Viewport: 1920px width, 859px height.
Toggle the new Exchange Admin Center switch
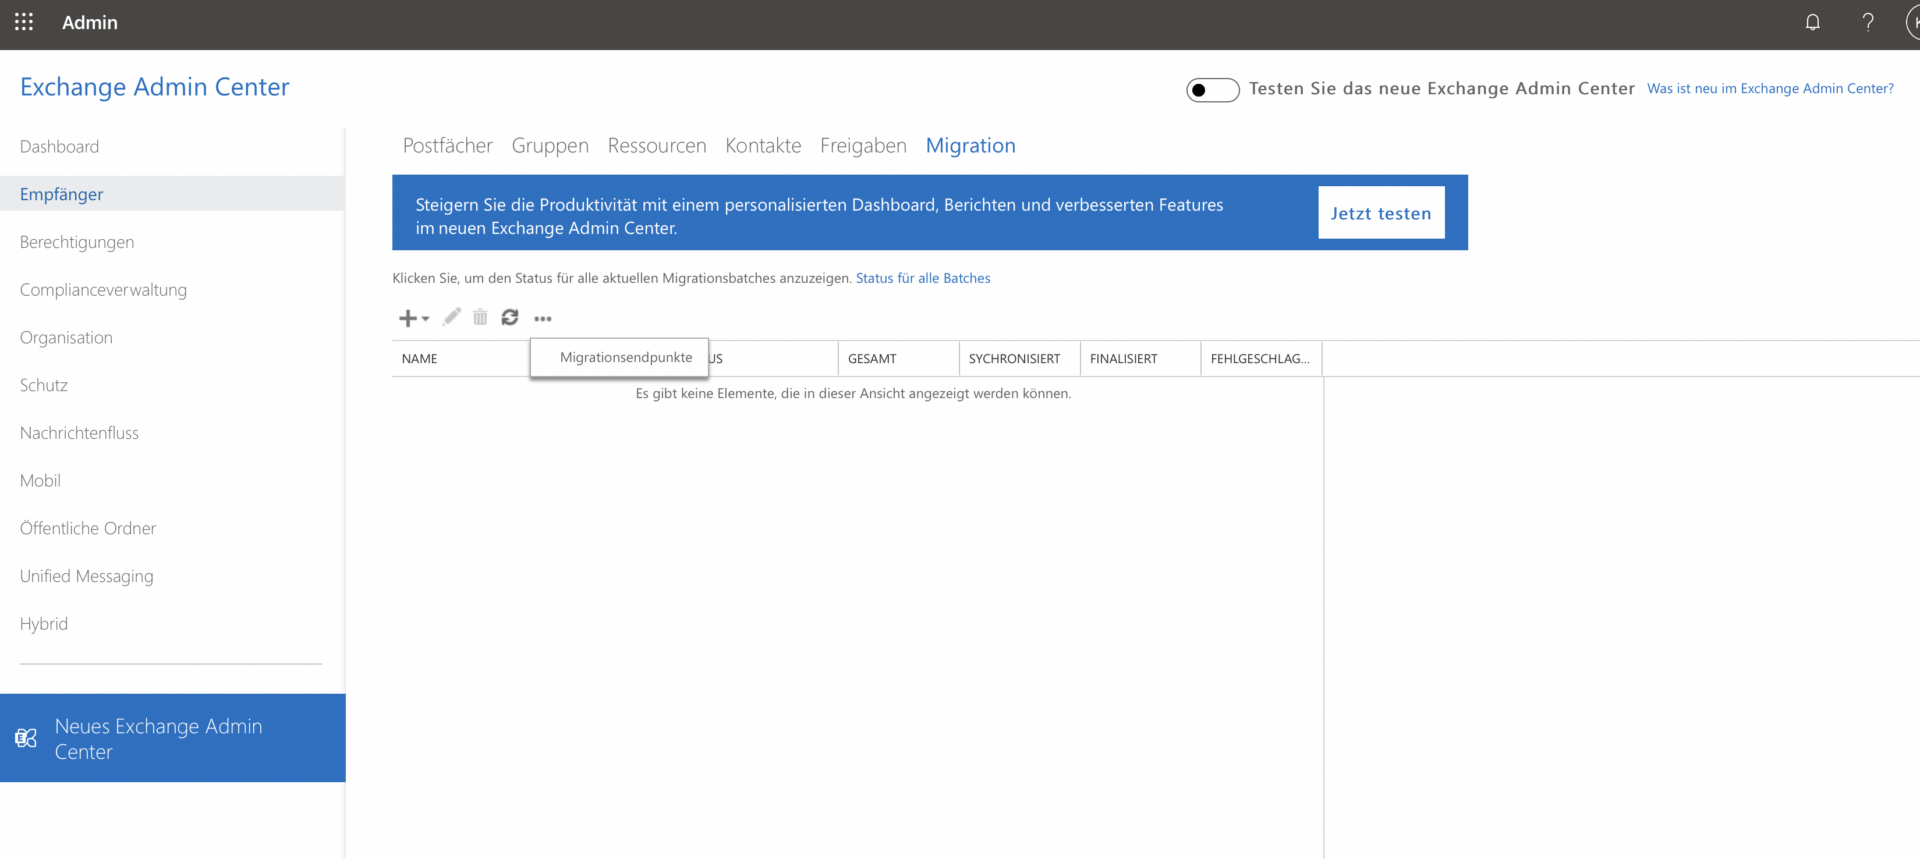[1212, 90]
